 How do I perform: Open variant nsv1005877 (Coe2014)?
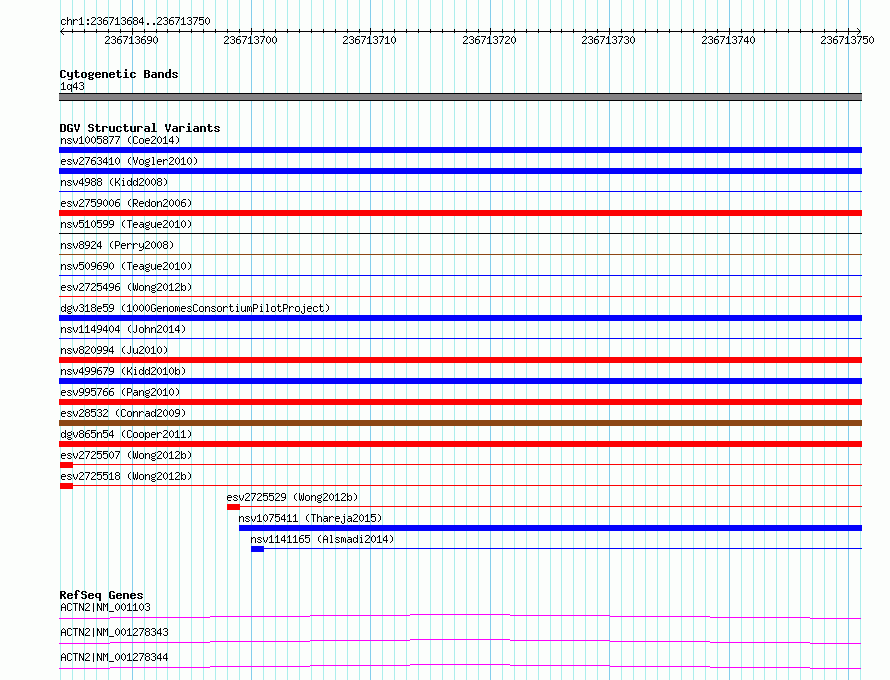pos(120,140)
